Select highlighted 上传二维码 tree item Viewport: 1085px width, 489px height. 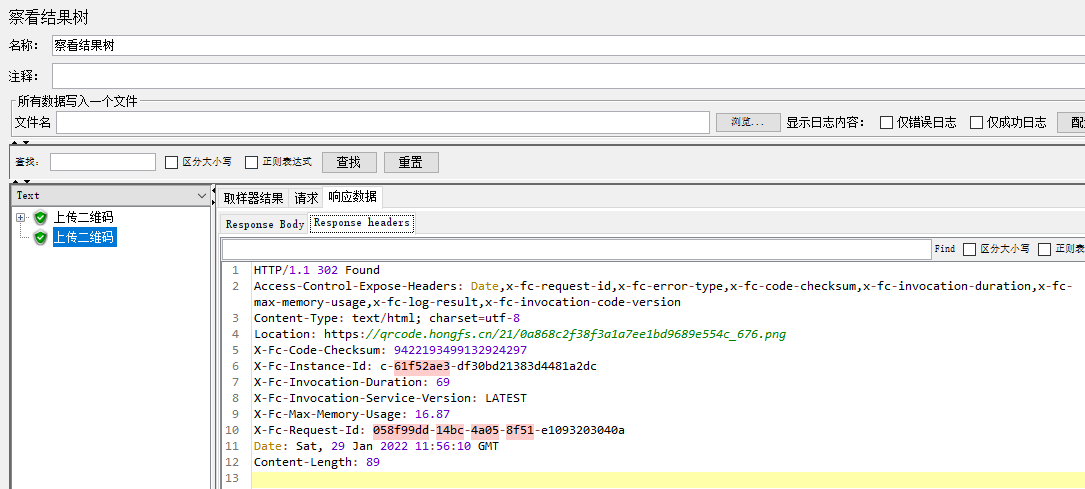click(x=84, y=237)
